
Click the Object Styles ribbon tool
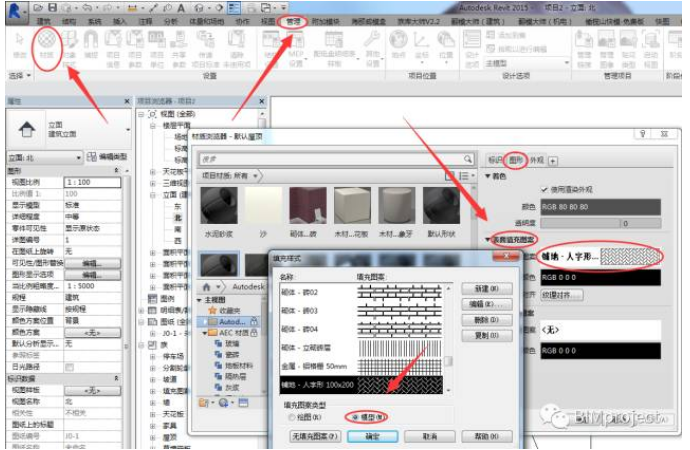pos(70,48)
